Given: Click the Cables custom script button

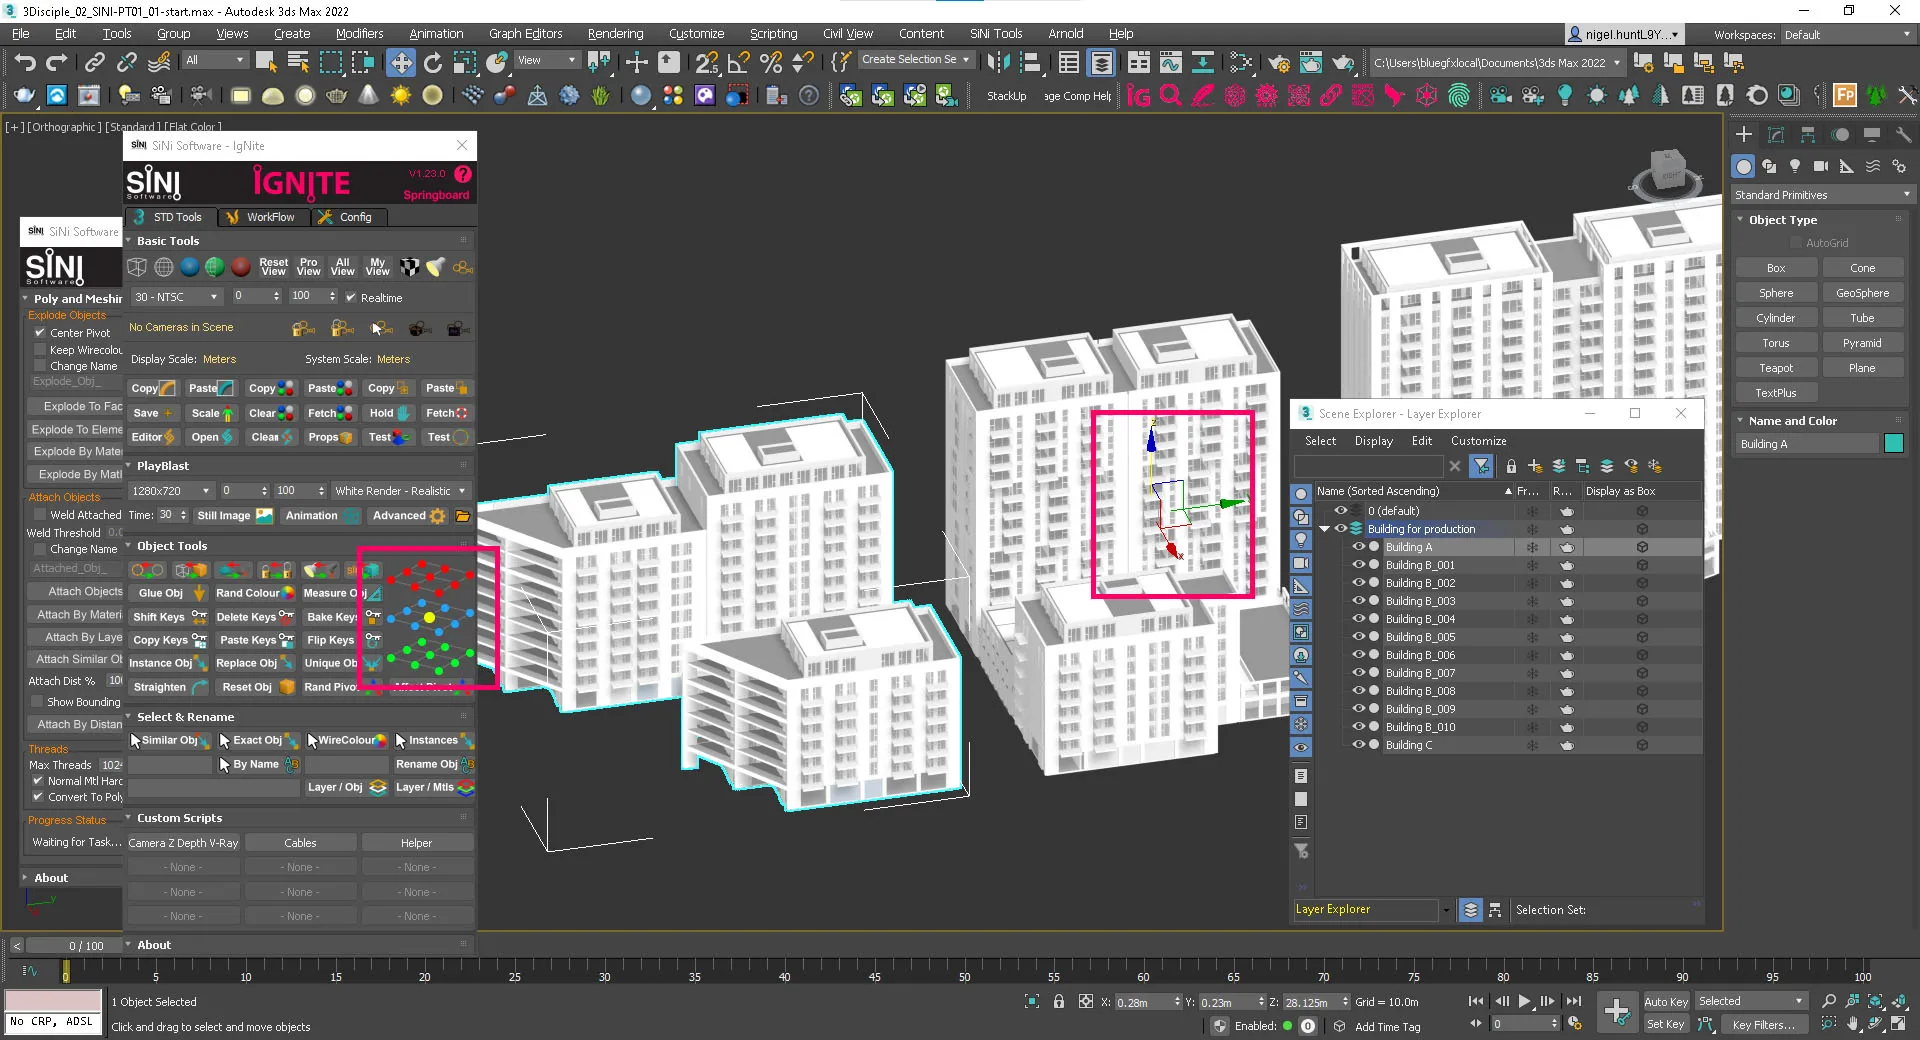Looking at the screenshot, I should [x=300, y=843].
